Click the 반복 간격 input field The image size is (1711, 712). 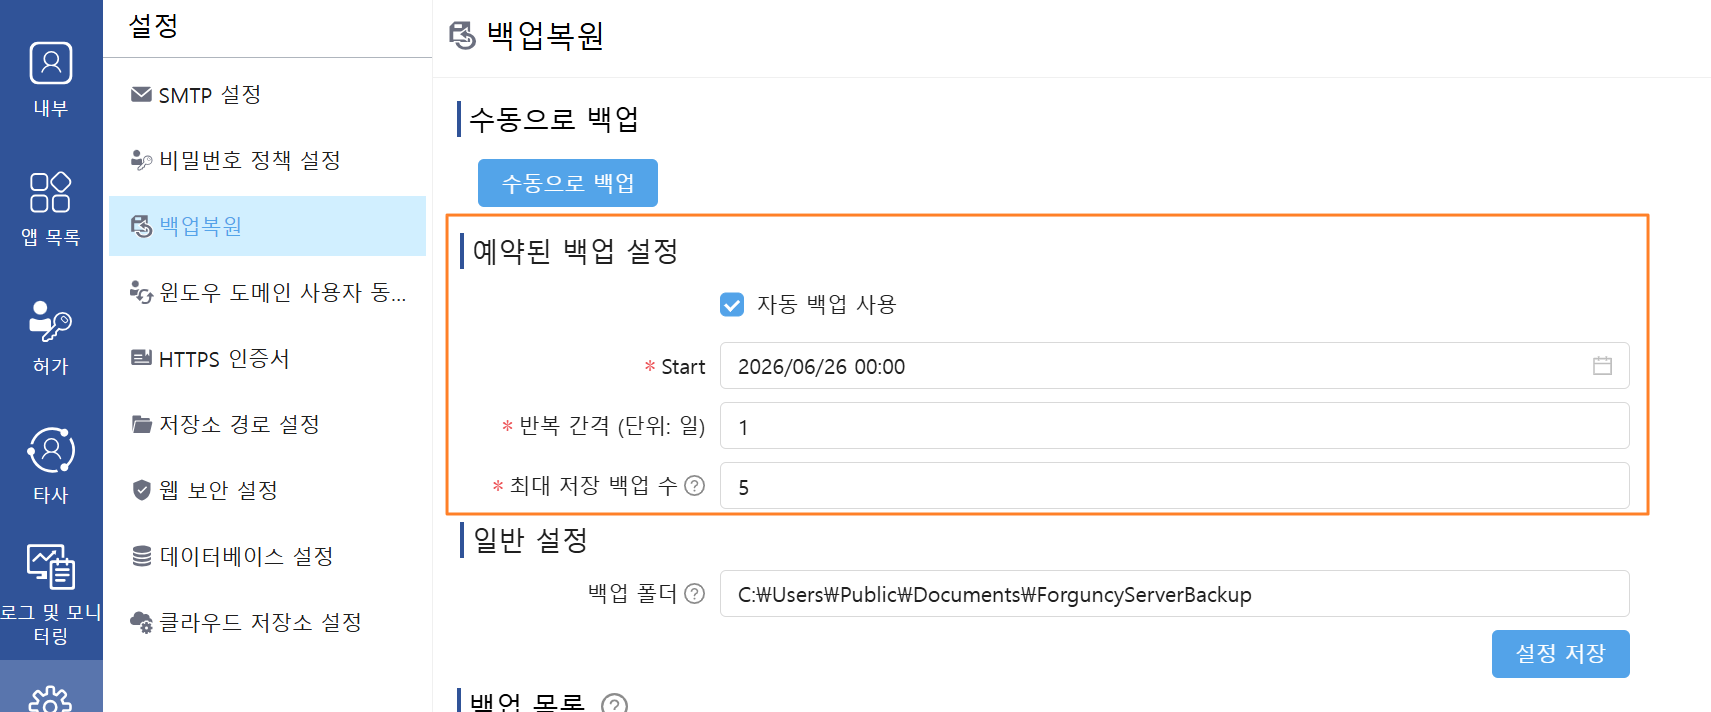click(x=1174, y=426)
